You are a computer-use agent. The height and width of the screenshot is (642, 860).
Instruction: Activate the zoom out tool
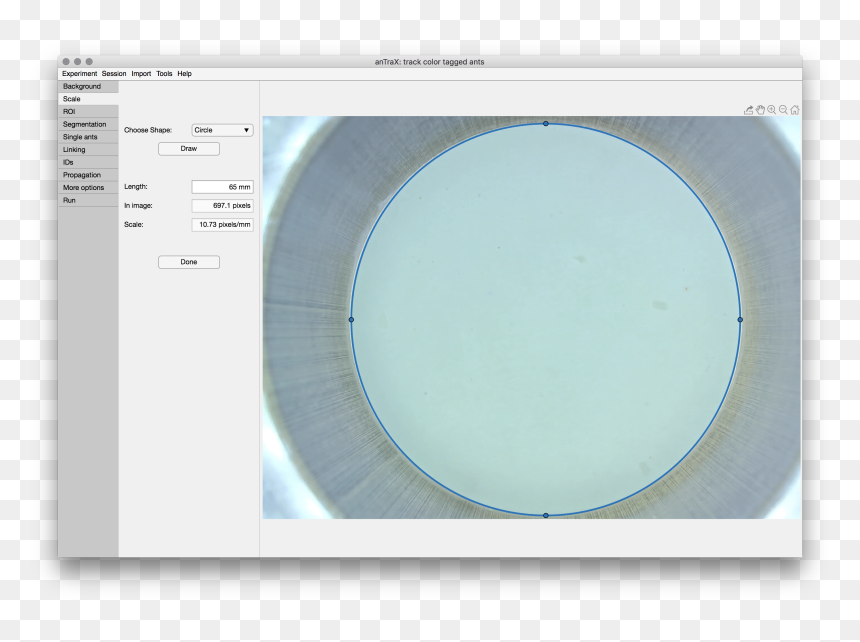pos(783,110)
